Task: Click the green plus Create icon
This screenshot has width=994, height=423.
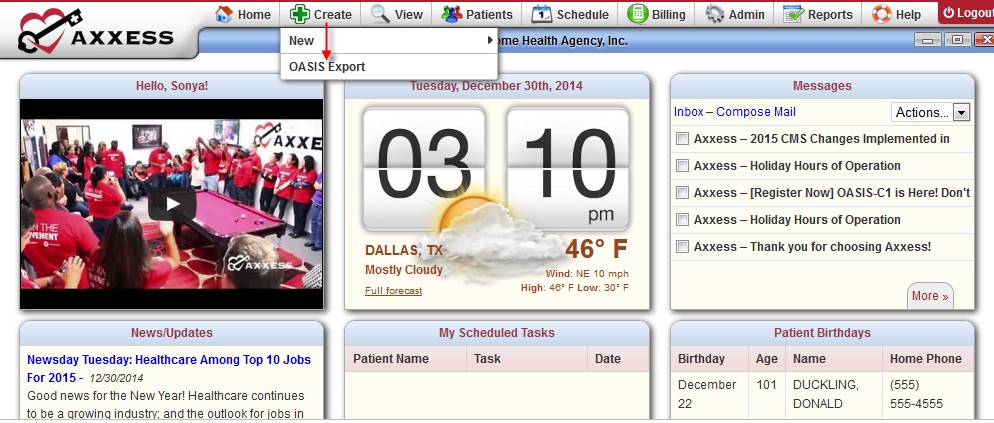Action: pyautogui.click(x=299, y=14)
